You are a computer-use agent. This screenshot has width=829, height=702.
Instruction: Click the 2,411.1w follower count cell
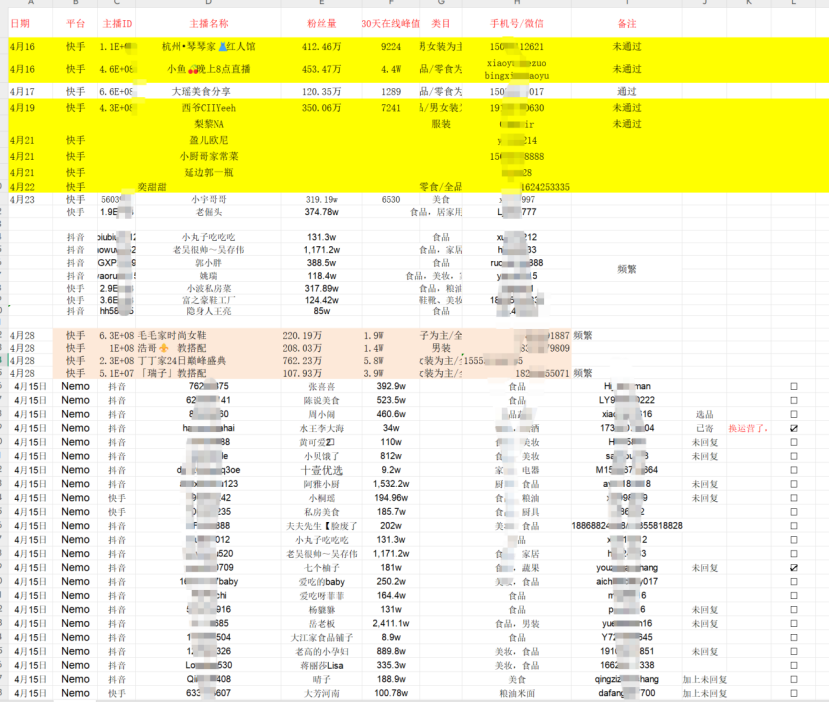click(x=391, y=623)
